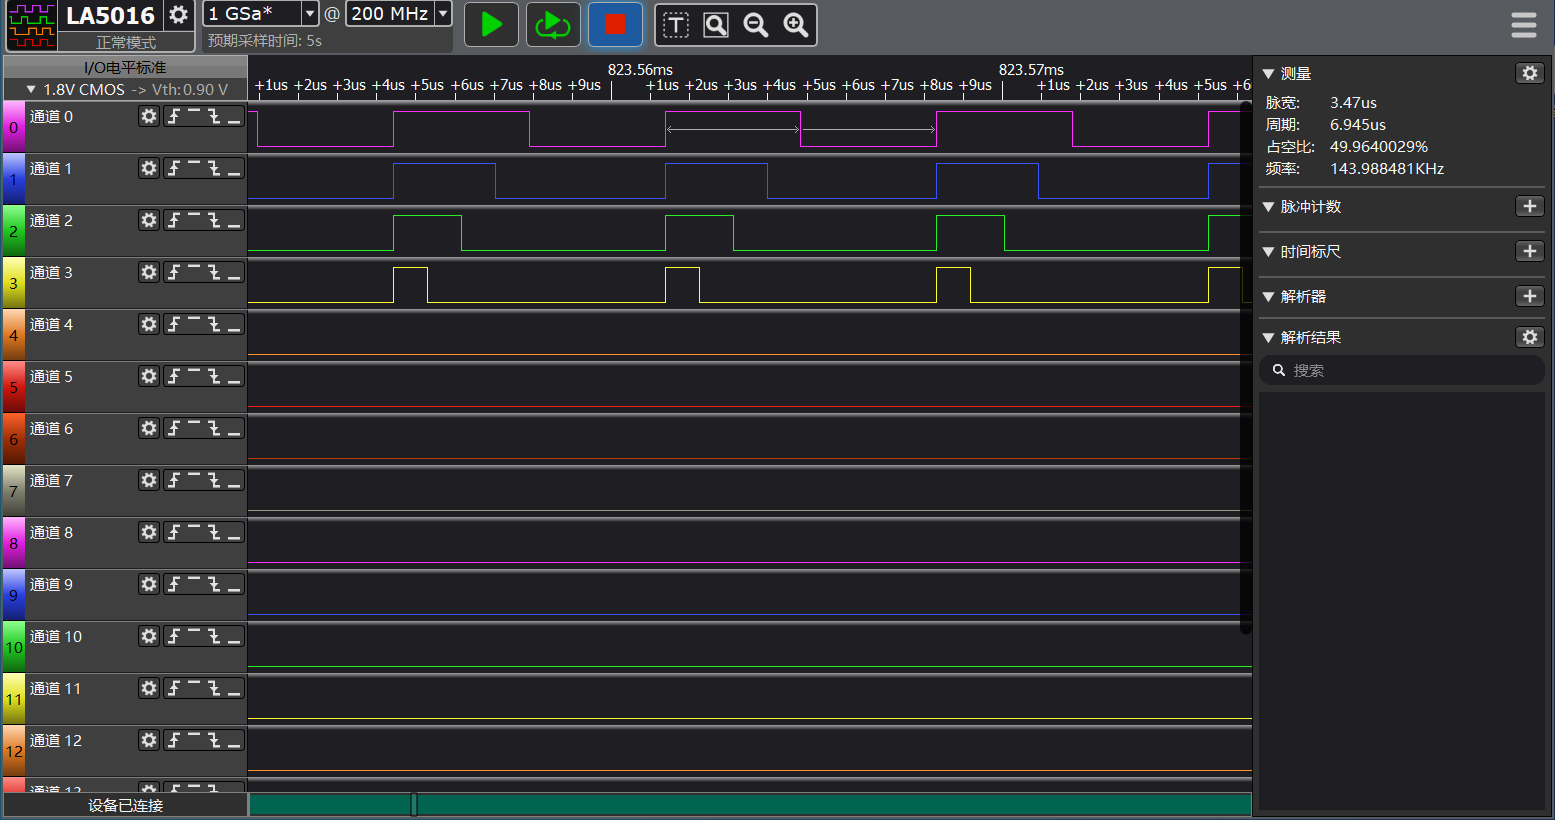Screen dimensions: 1555x820
Task: Toggle falling-edge trigger on 通道 5
Action: pyautogui.click(x=214, y=376)
